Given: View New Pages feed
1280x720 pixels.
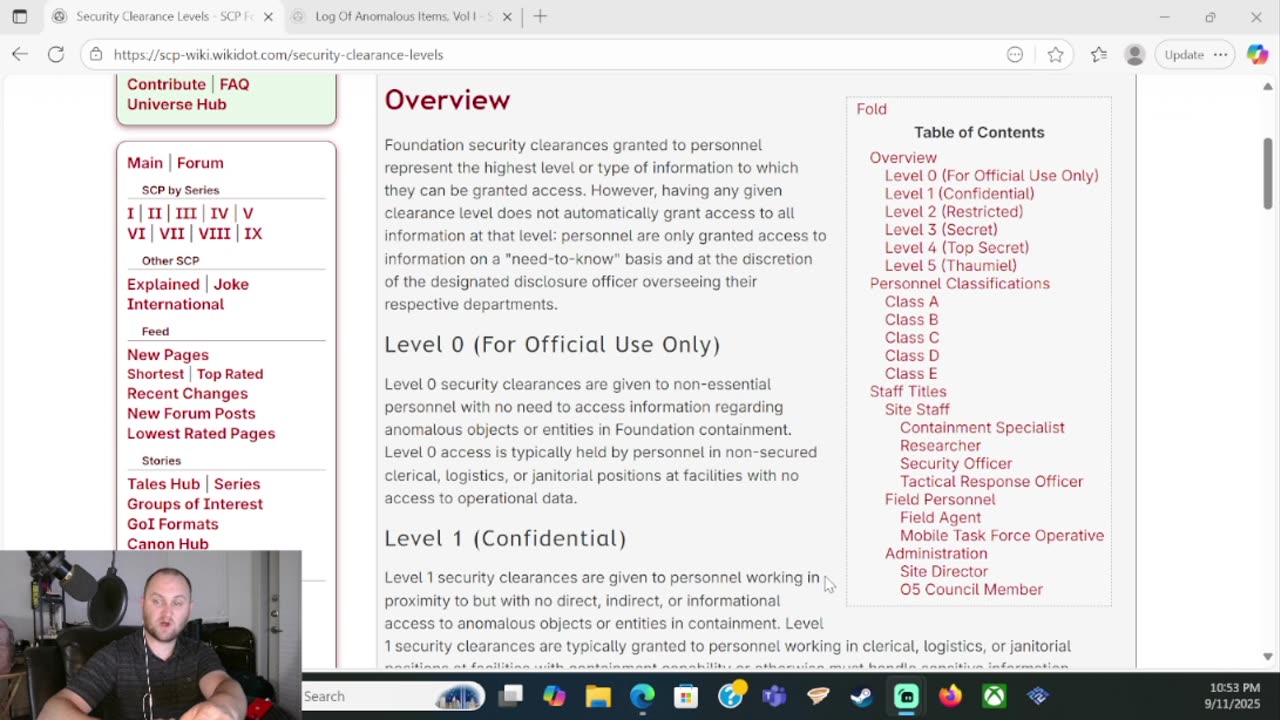Looking at the screenshot, I should pyautogui.click(x=168, y=355).
